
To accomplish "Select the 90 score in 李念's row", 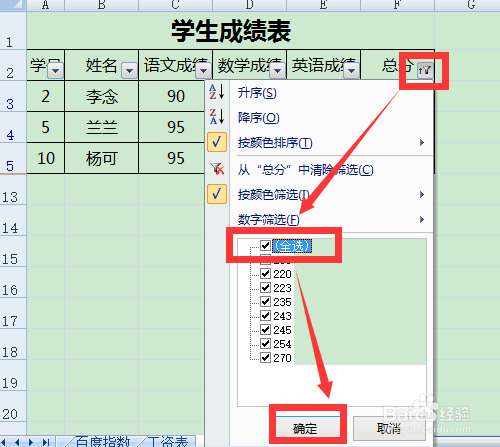I will 175,96.
